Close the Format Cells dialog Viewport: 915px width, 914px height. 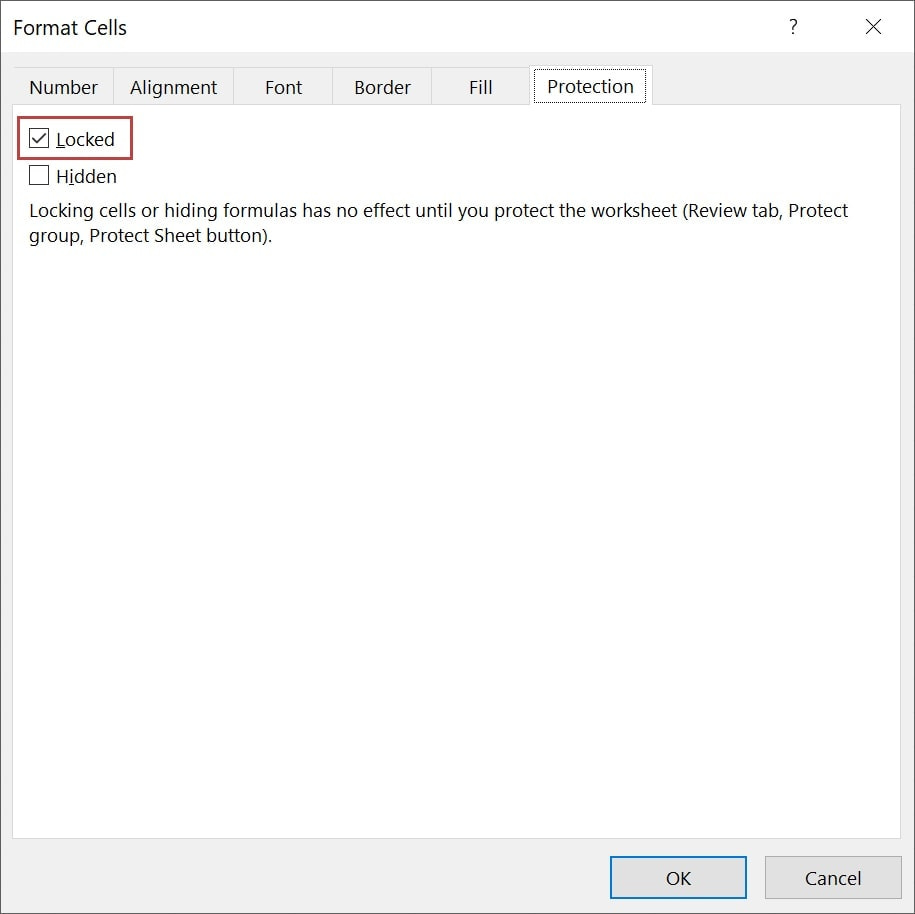pos(873,26)
